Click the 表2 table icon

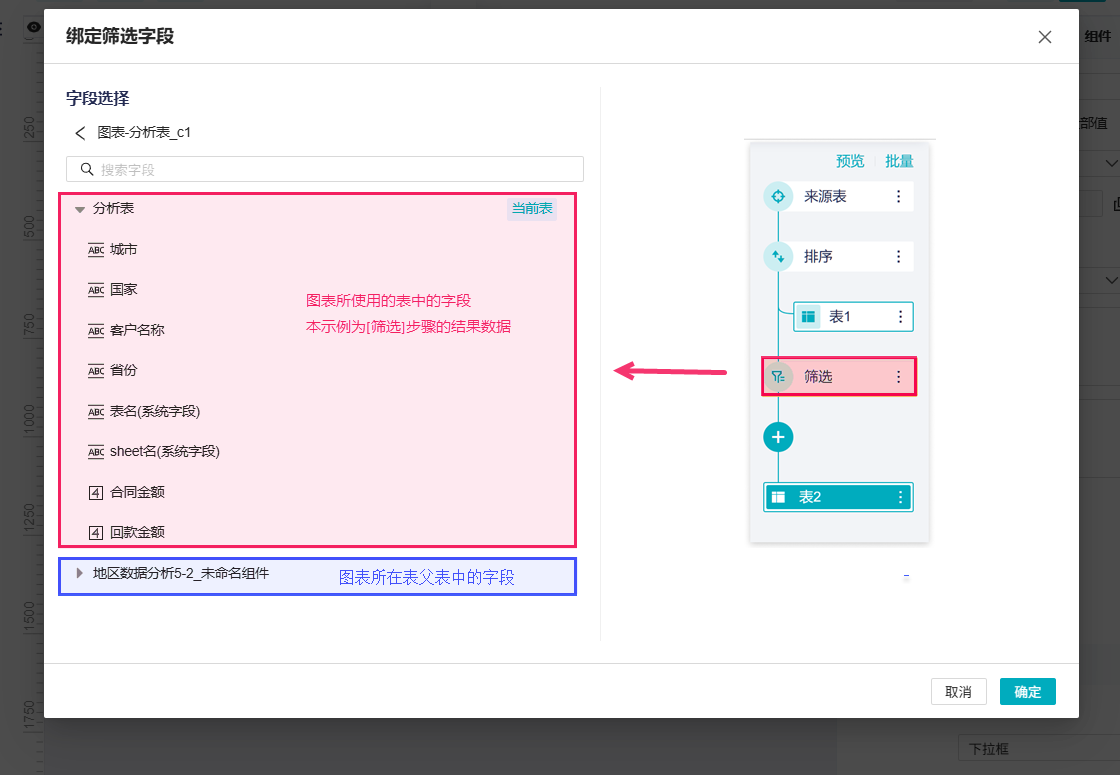[x=779, y=497]
